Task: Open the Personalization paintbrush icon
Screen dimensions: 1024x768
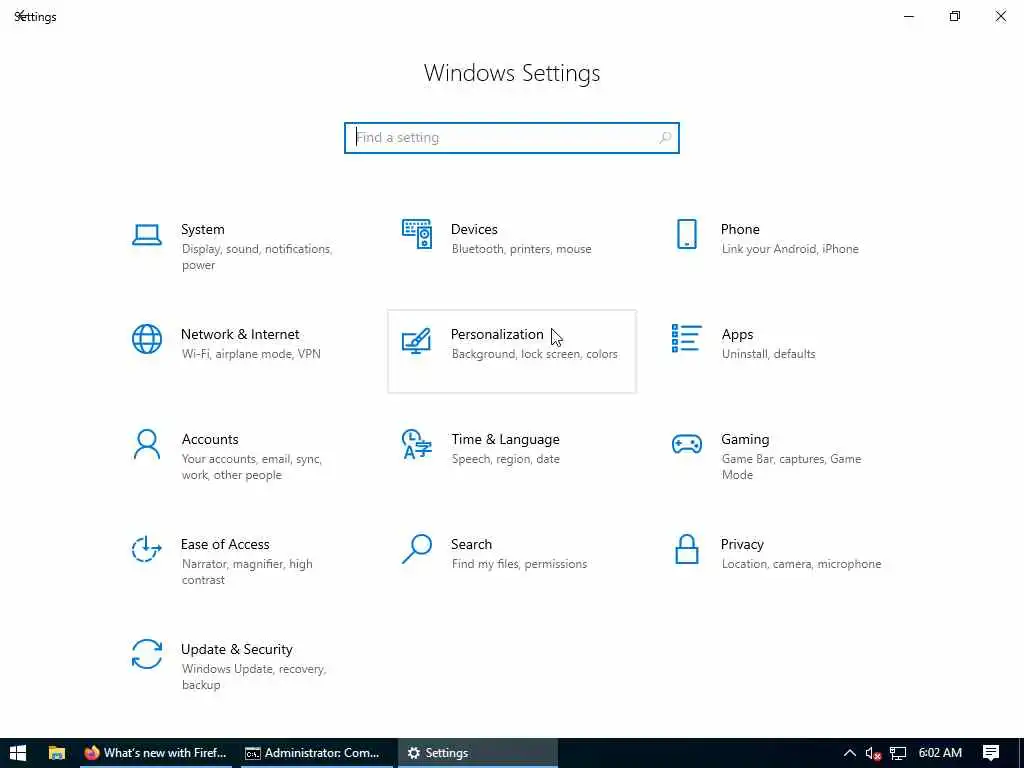Action: click(x=417, y=340)
